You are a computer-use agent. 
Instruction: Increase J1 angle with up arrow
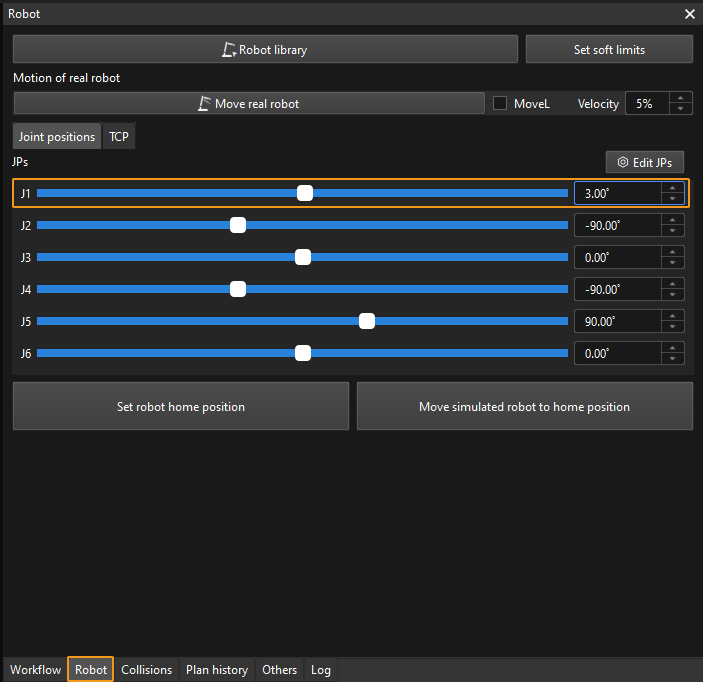click(673, 187)
